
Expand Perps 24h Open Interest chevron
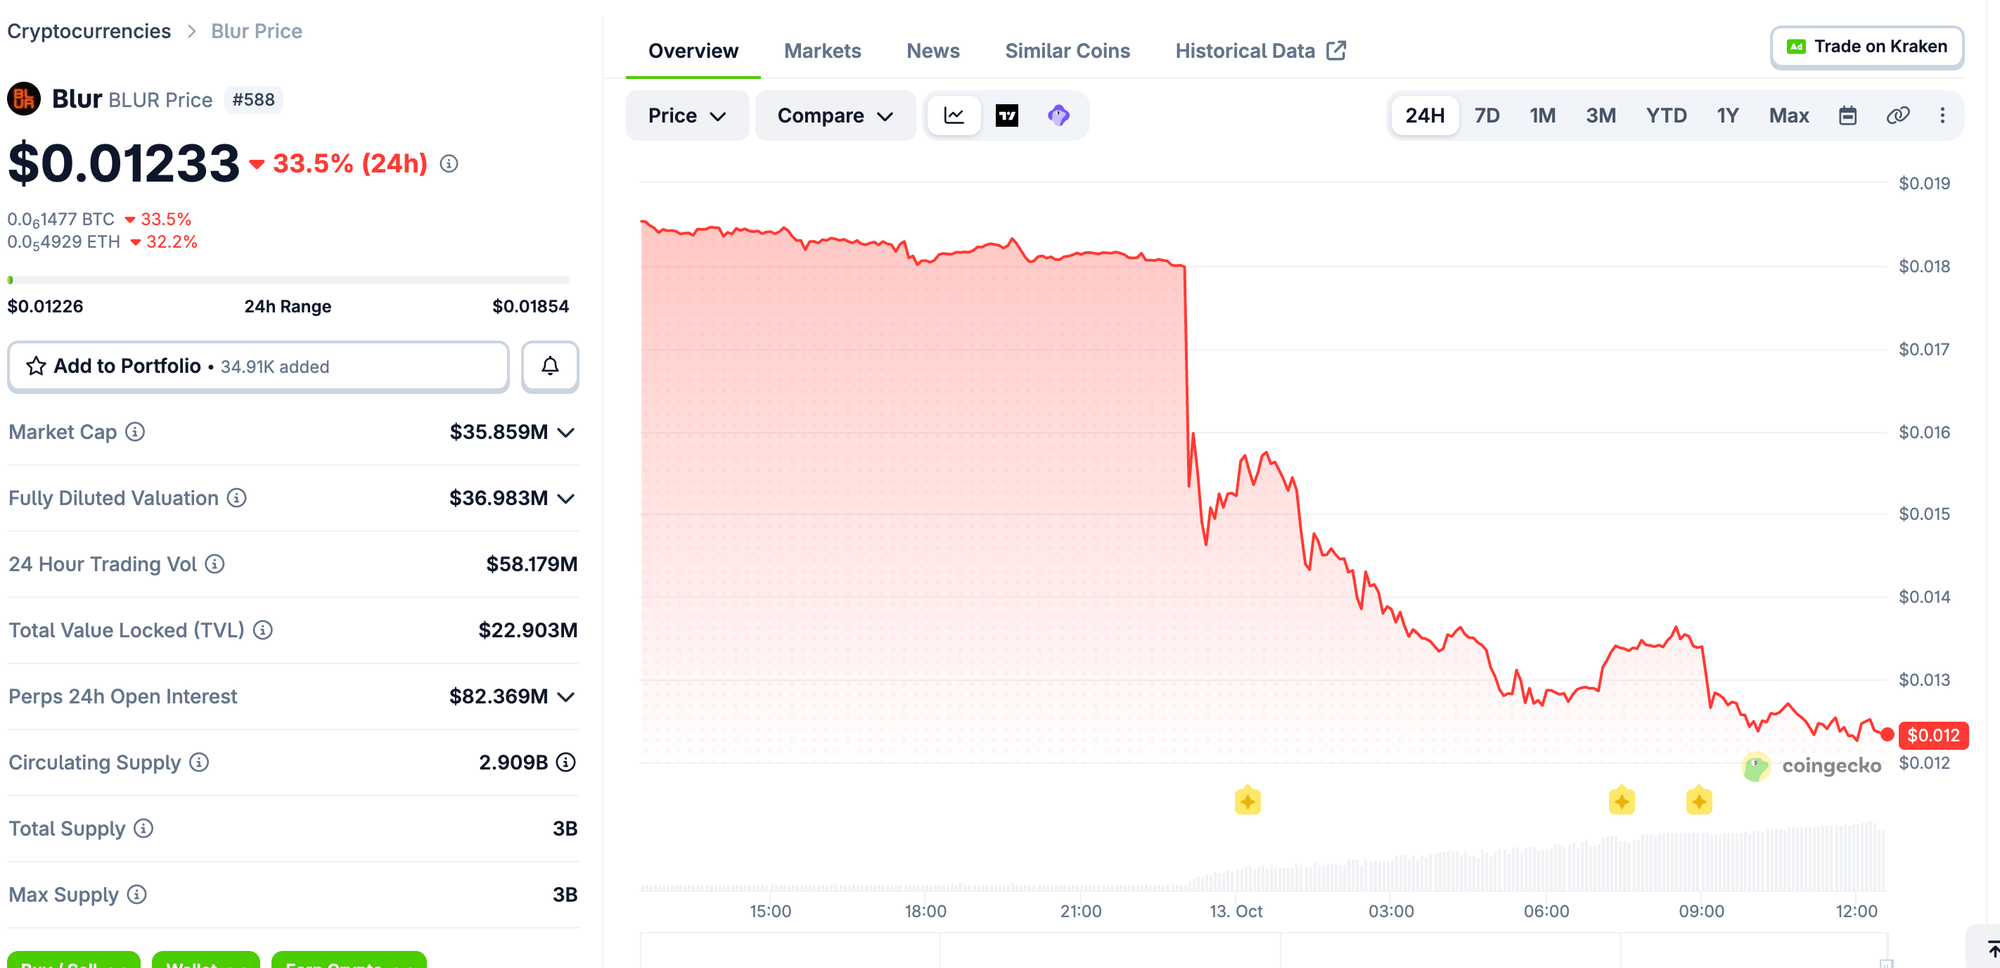click(x=566, y=697)
